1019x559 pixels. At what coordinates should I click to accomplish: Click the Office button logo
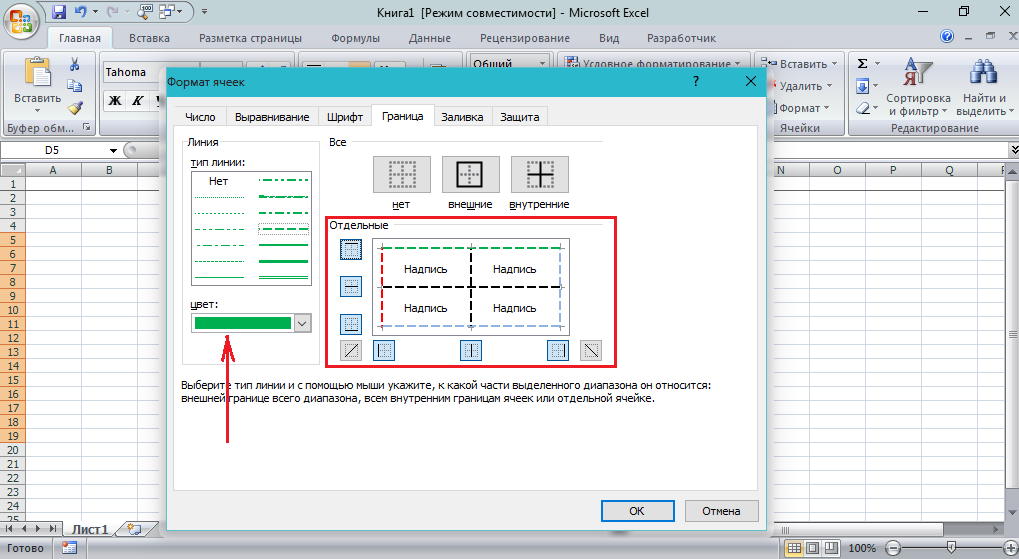click(21, 21)
